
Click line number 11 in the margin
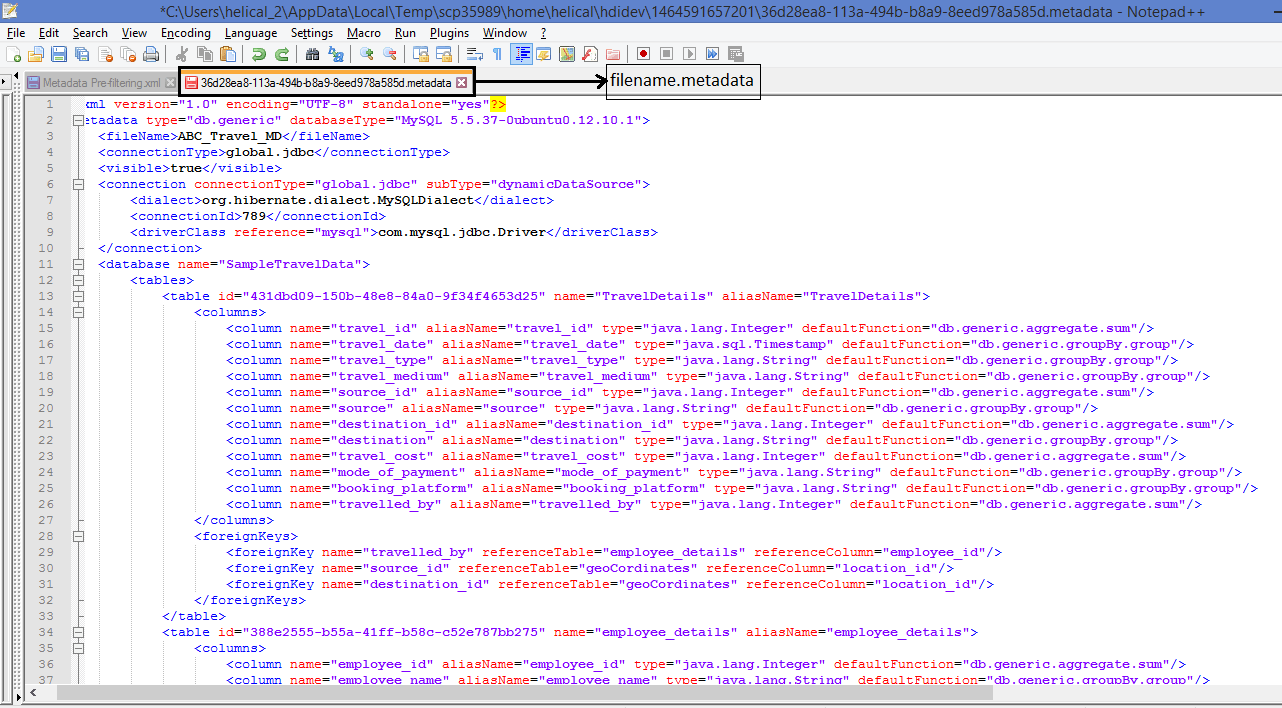tap(46, 264)
